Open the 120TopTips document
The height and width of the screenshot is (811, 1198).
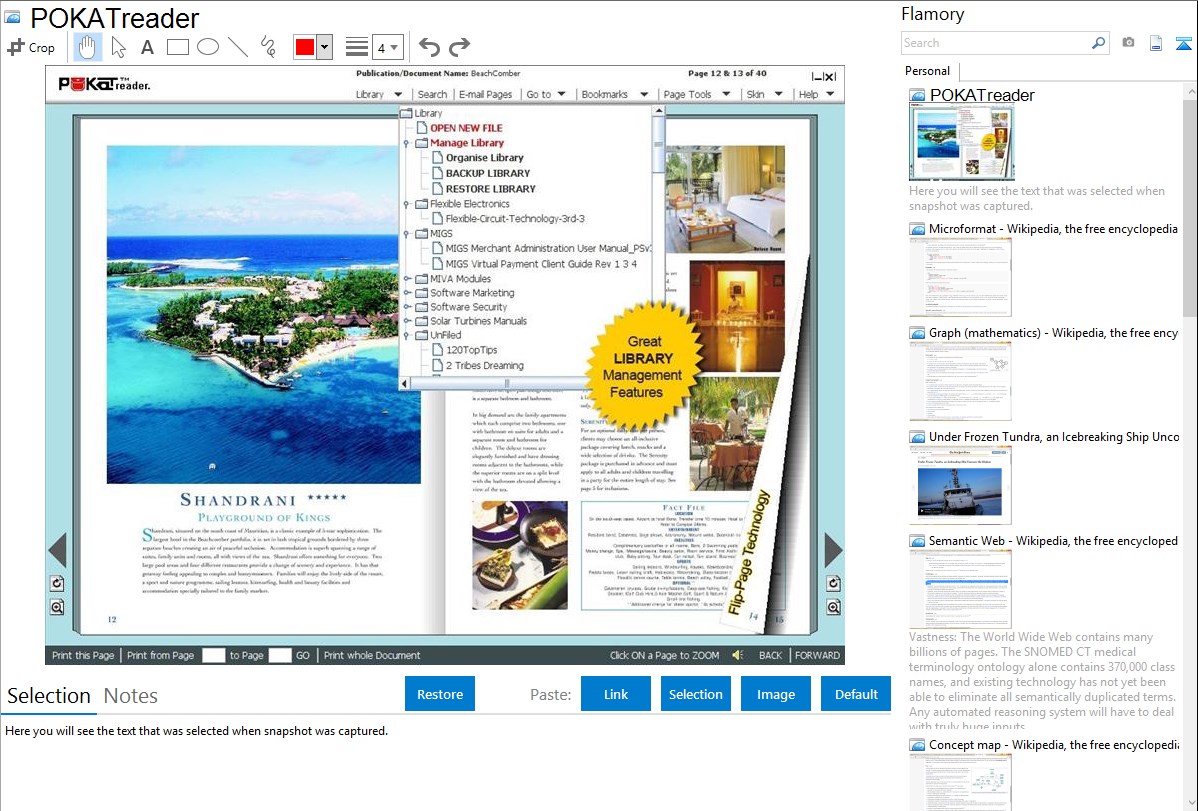coord(471,349)
